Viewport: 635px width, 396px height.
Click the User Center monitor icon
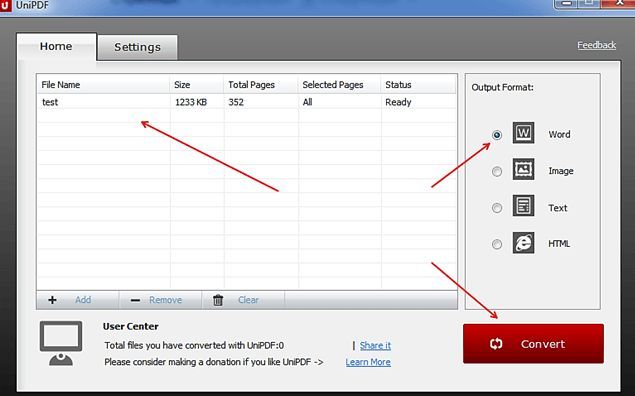tap(61, 343)
